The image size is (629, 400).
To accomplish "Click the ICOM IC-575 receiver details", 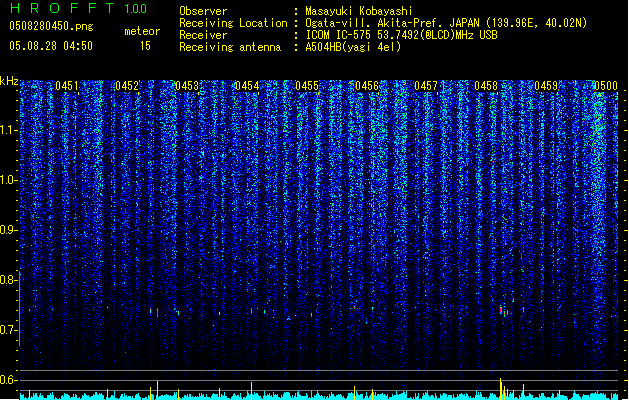I will pyautogui.click(x=402, y=35).
